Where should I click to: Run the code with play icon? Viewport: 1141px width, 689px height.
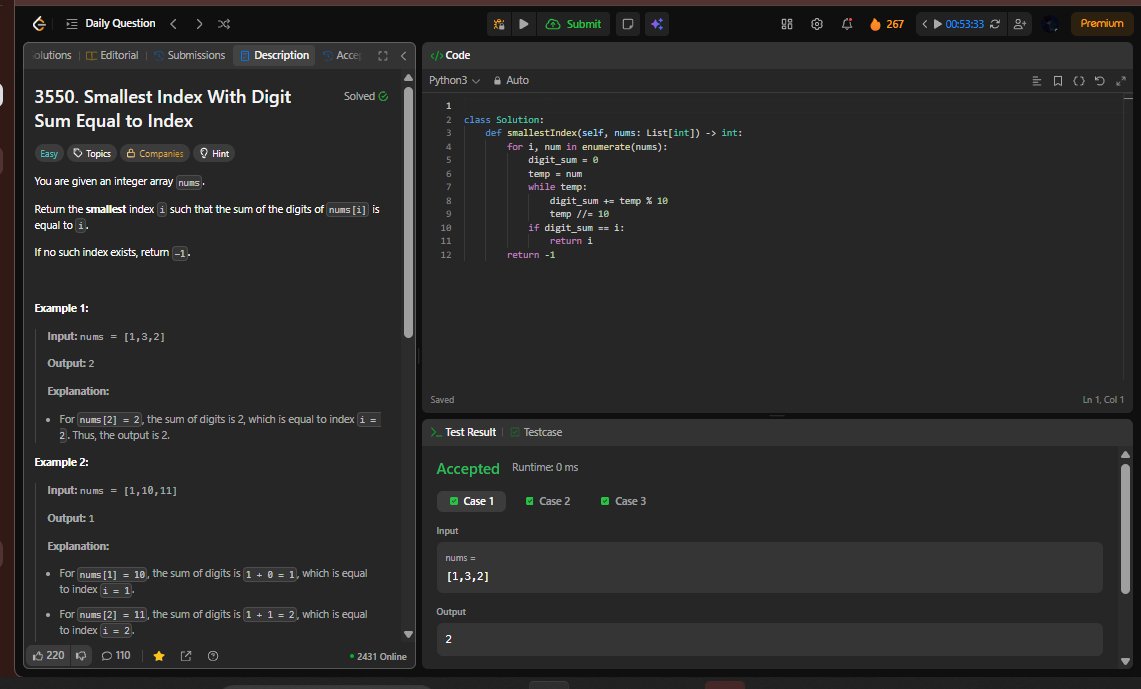click(523, 24)
